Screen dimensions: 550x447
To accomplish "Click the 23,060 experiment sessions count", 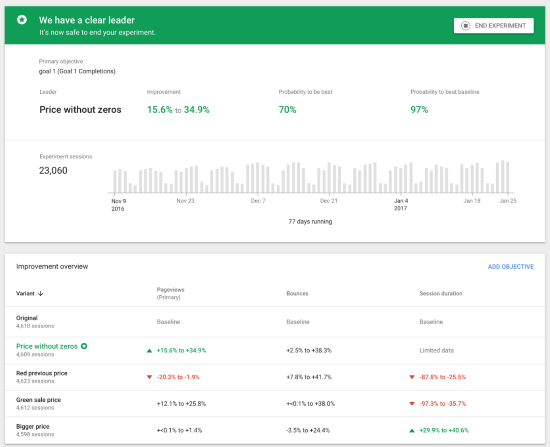I will pos(53,171).
